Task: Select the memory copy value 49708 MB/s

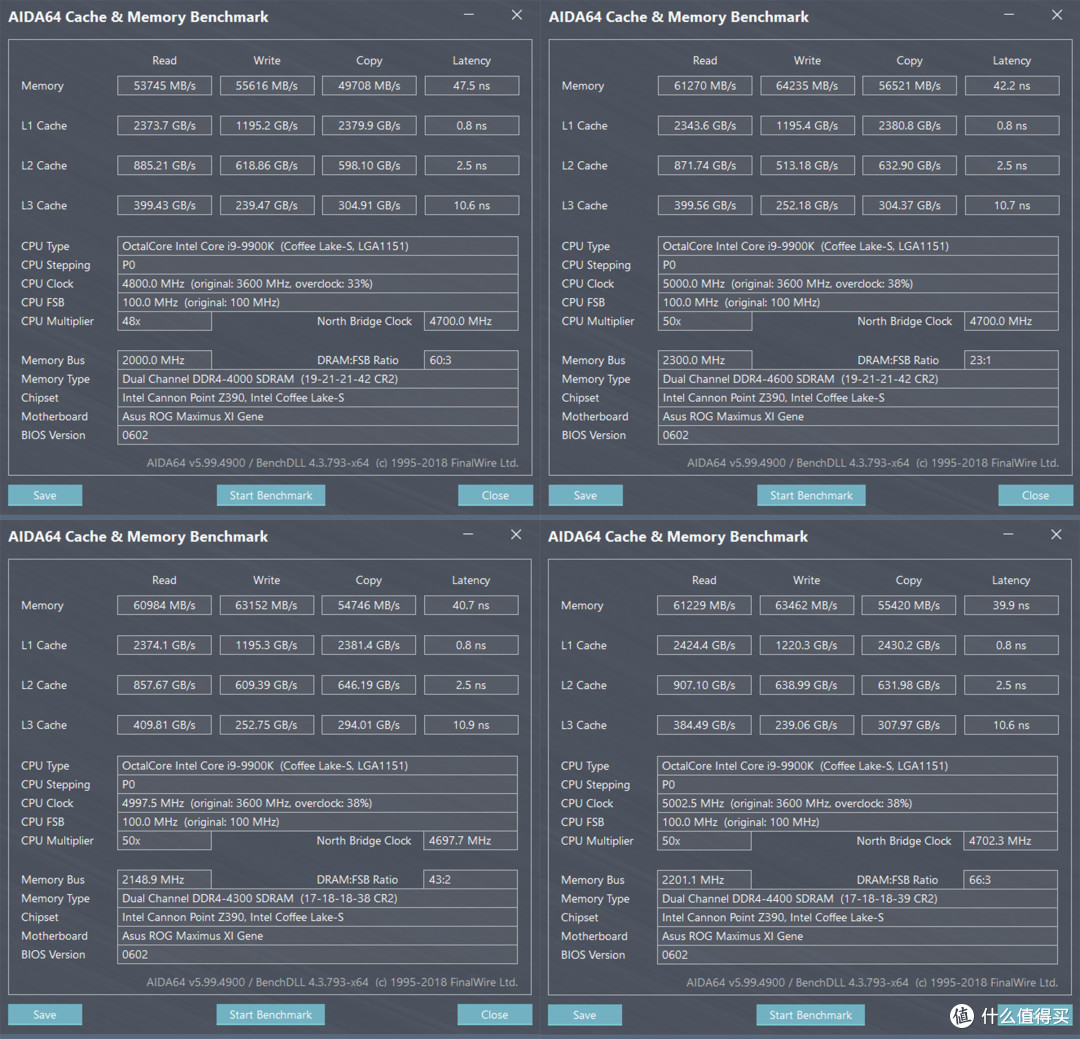Action: click(x=369, y=86)
